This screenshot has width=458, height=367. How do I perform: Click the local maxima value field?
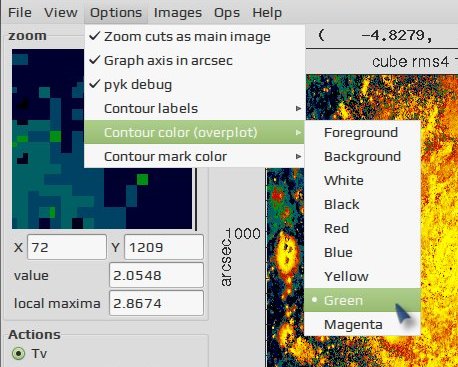click(x=156, y=303)
